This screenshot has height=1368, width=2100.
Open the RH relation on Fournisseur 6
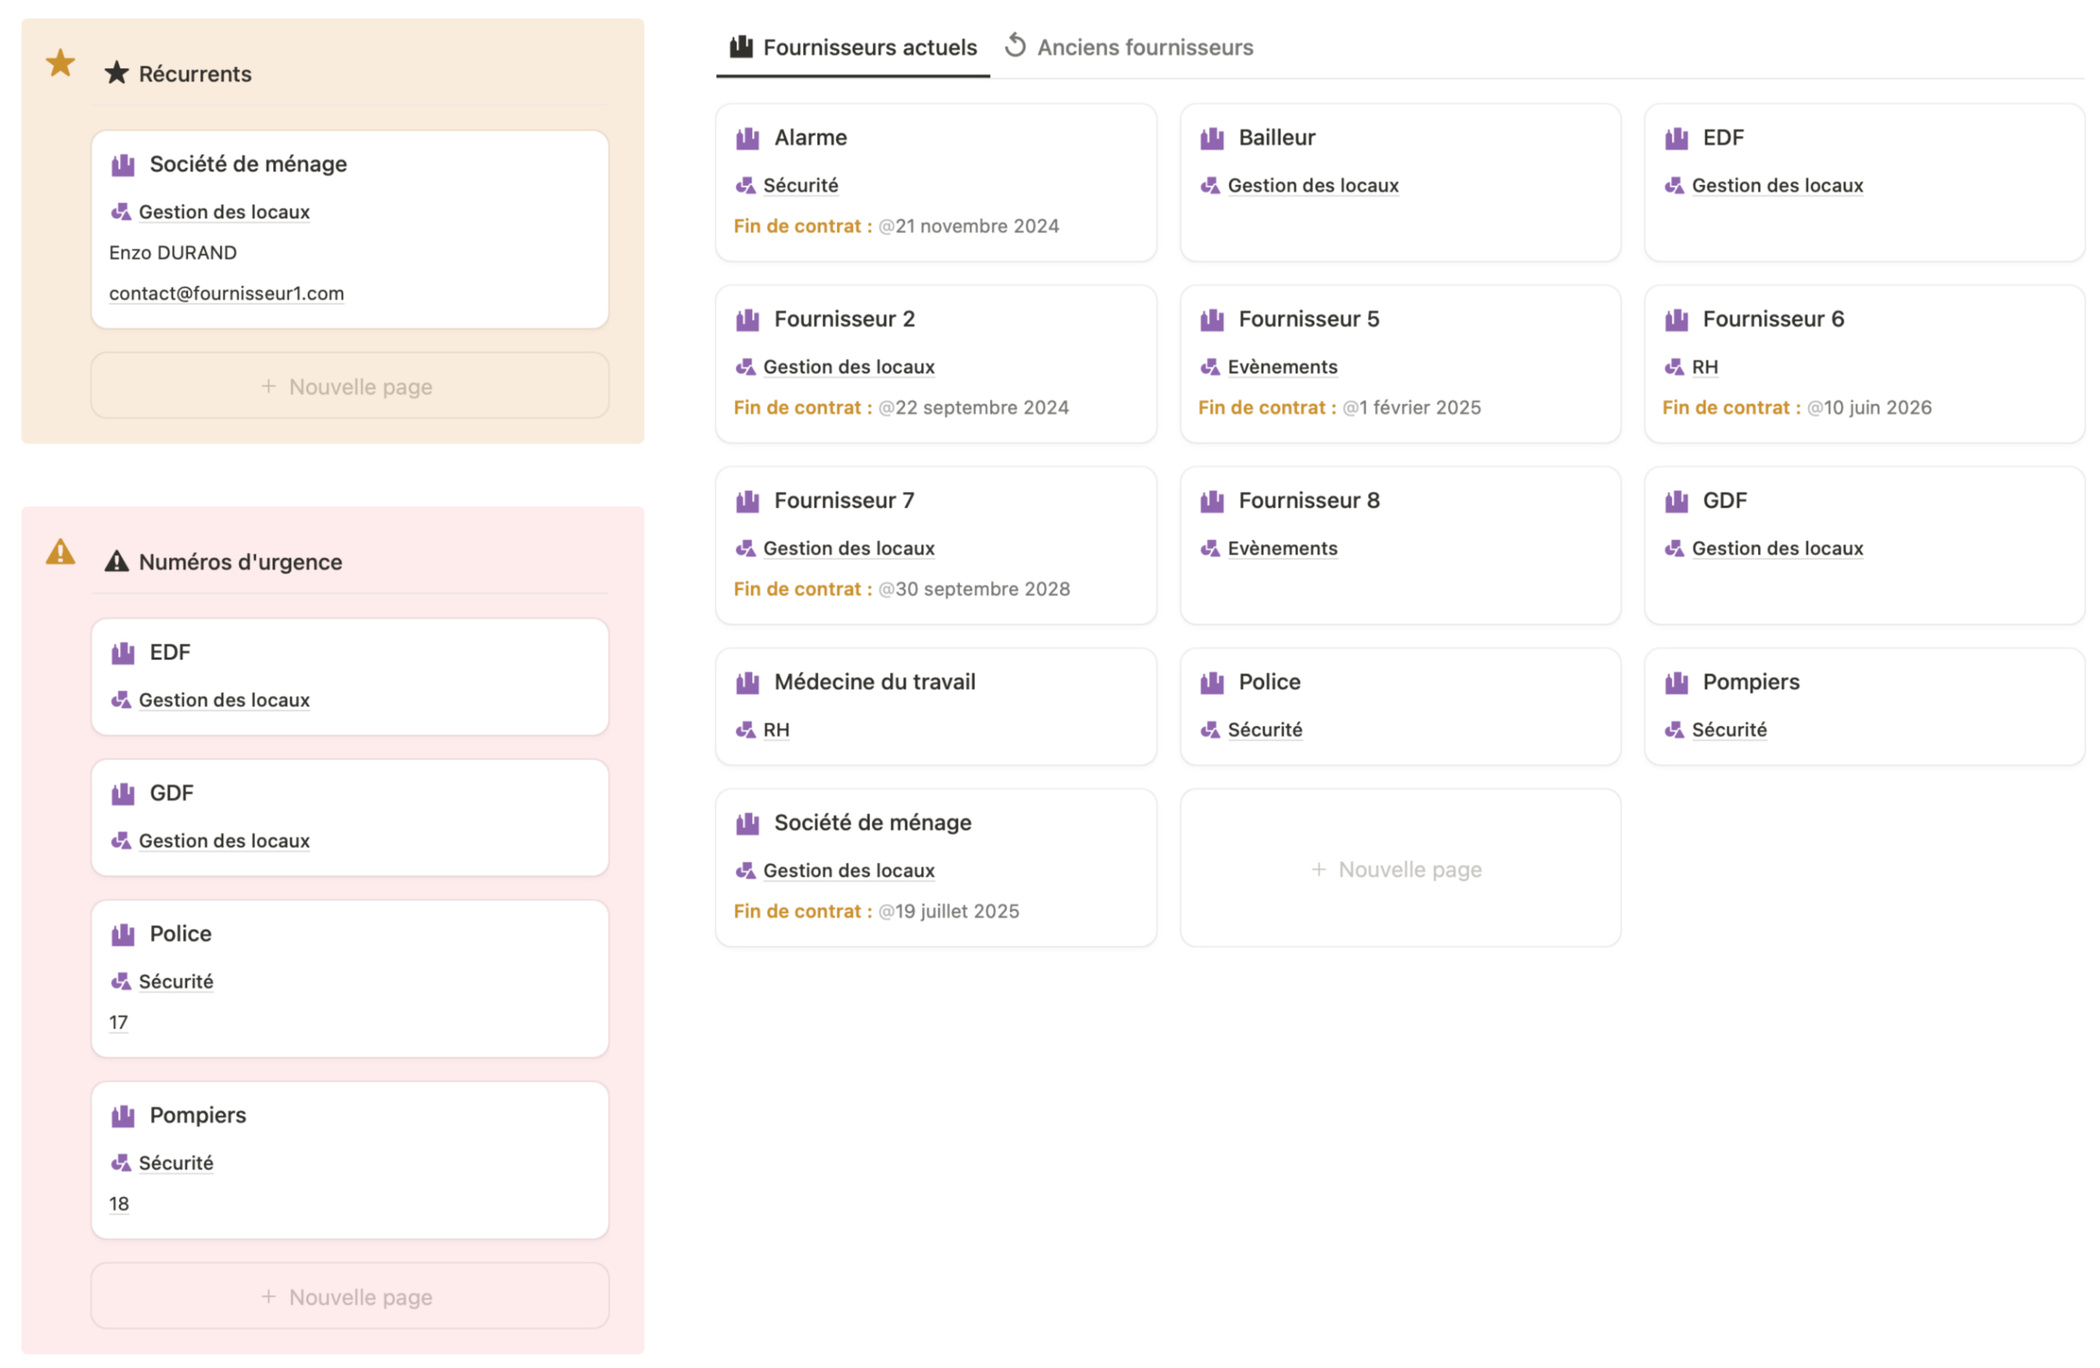click(x=1704, y=367)
